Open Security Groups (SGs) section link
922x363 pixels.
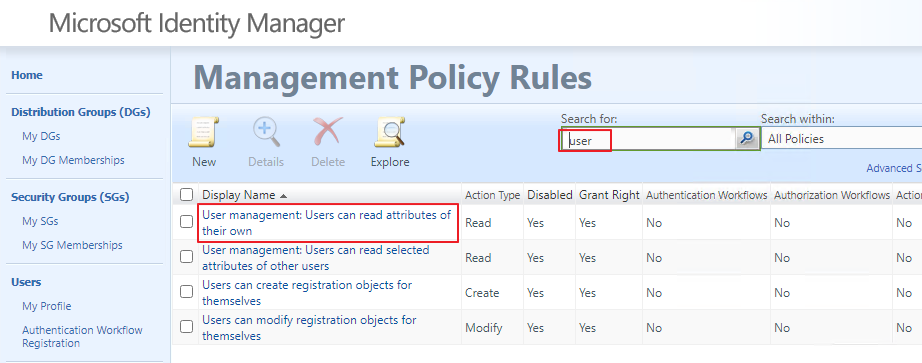tap(70, 197)
